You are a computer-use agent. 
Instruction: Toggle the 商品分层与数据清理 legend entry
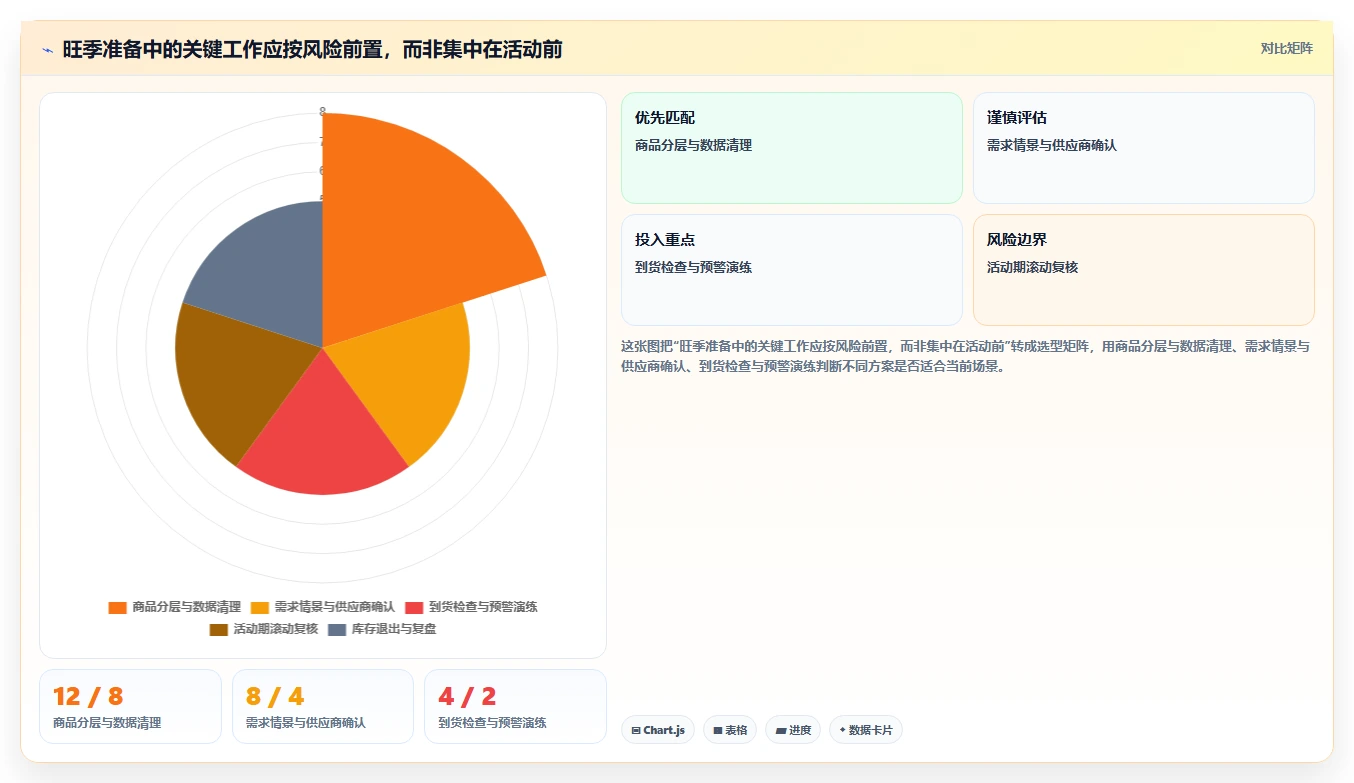pos(175,607)
